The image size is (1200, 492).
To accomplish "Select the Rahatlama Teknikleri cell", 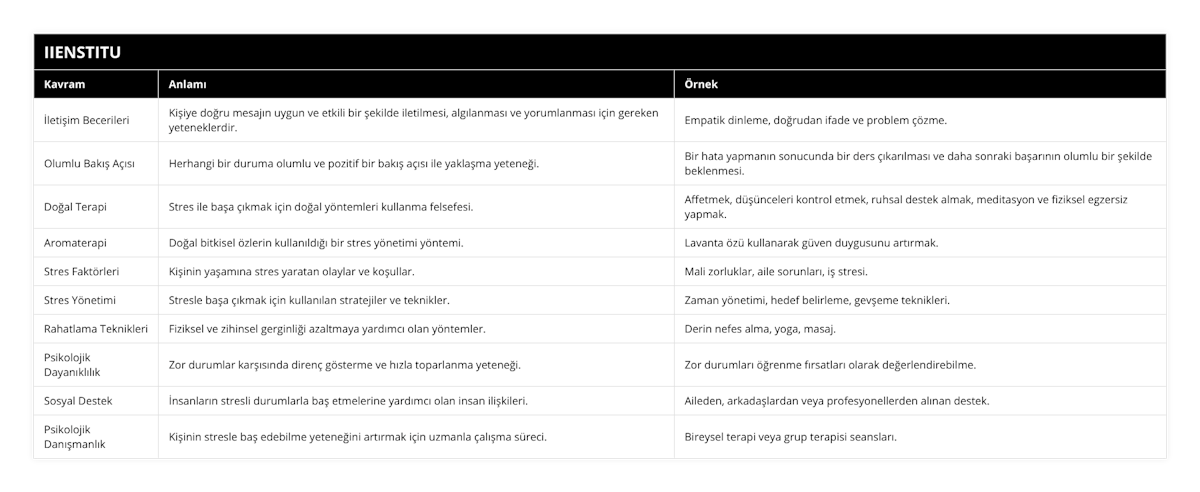I will 97,328.
